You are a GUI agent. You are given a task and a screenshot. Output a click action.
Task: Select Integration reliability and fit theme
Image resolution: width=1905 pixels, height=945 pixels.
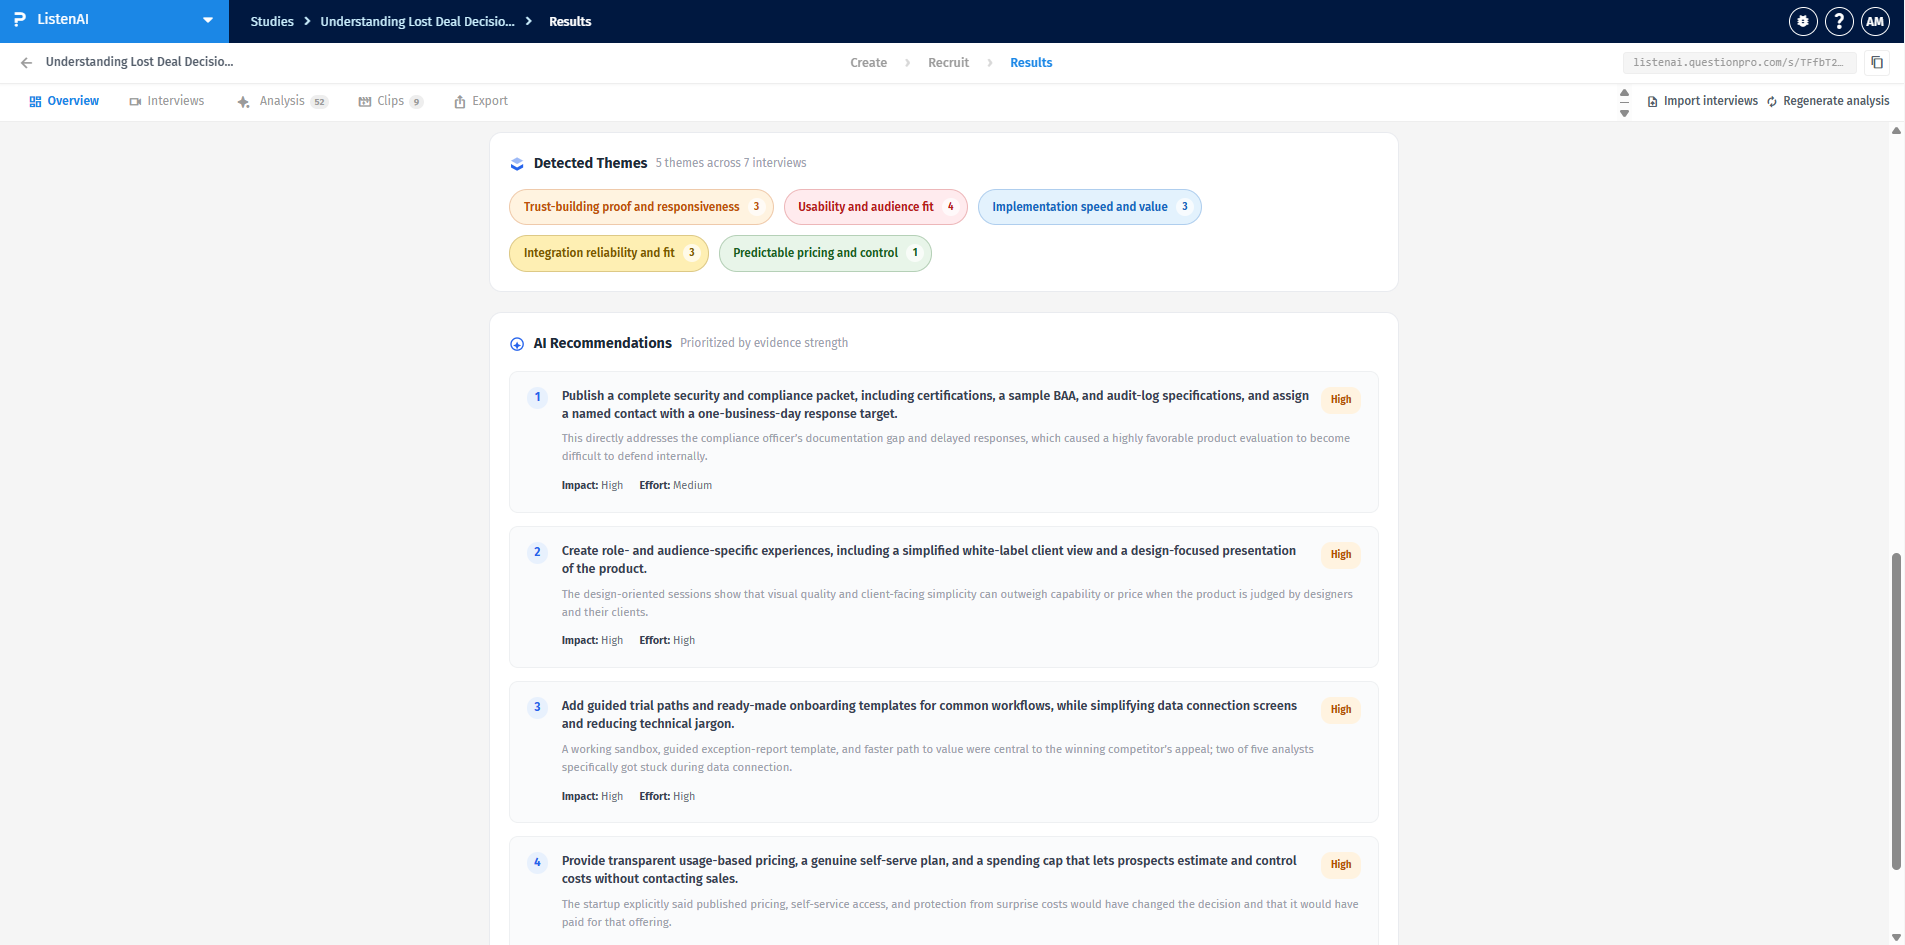pyautogui.click(x=608, y=253)
